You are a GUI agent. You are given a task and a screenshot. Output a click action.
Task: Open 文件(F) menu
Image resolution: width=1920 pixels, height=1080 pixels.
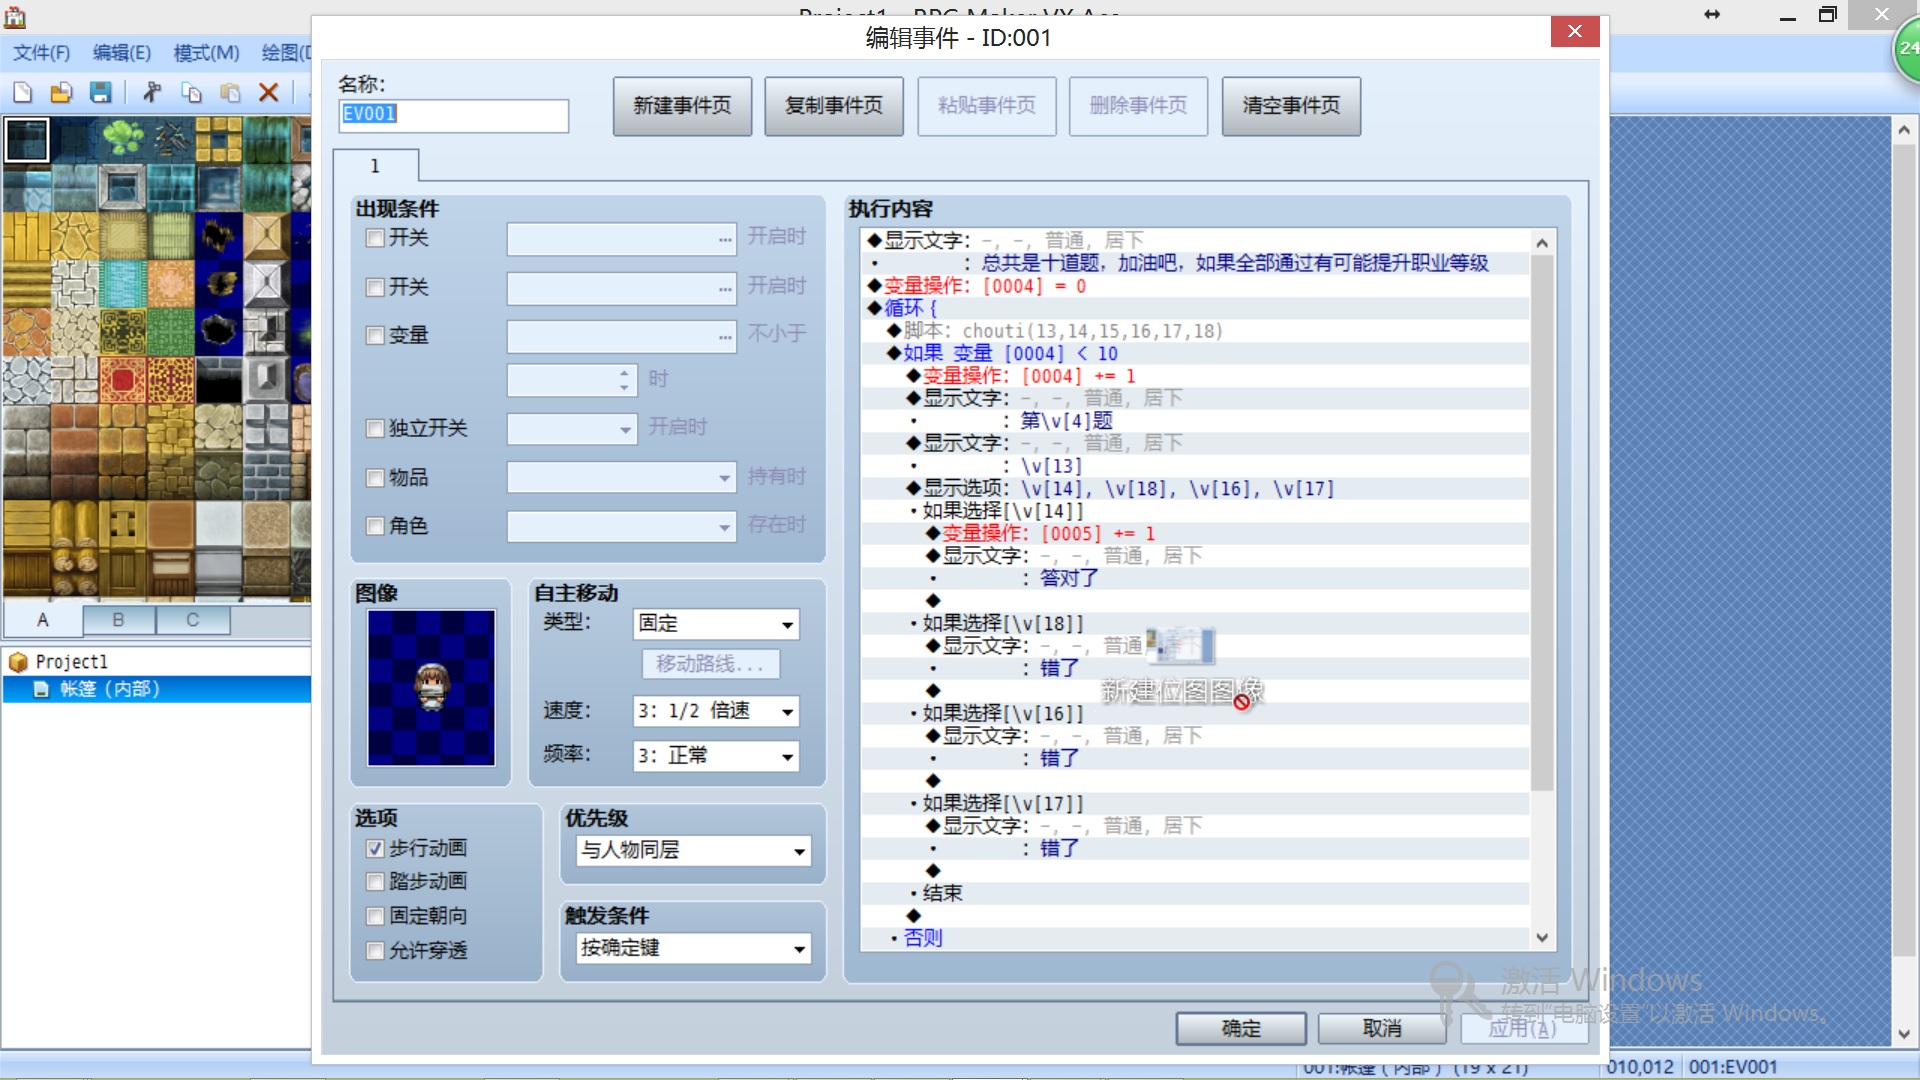tap(41, 53)
